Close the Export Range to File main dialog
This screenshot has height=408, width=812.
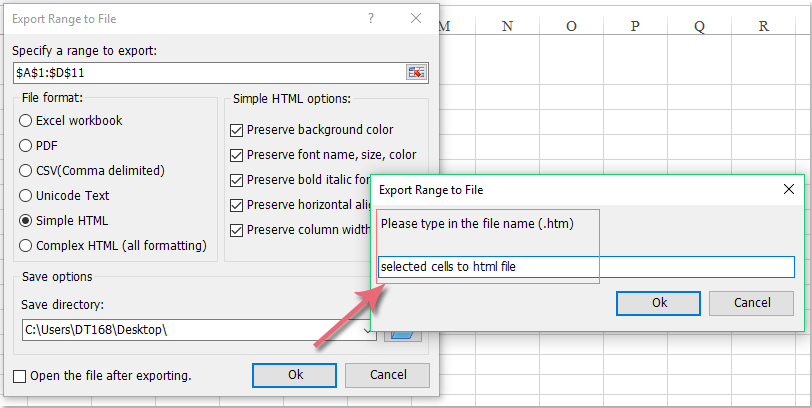tap(415, 18)
